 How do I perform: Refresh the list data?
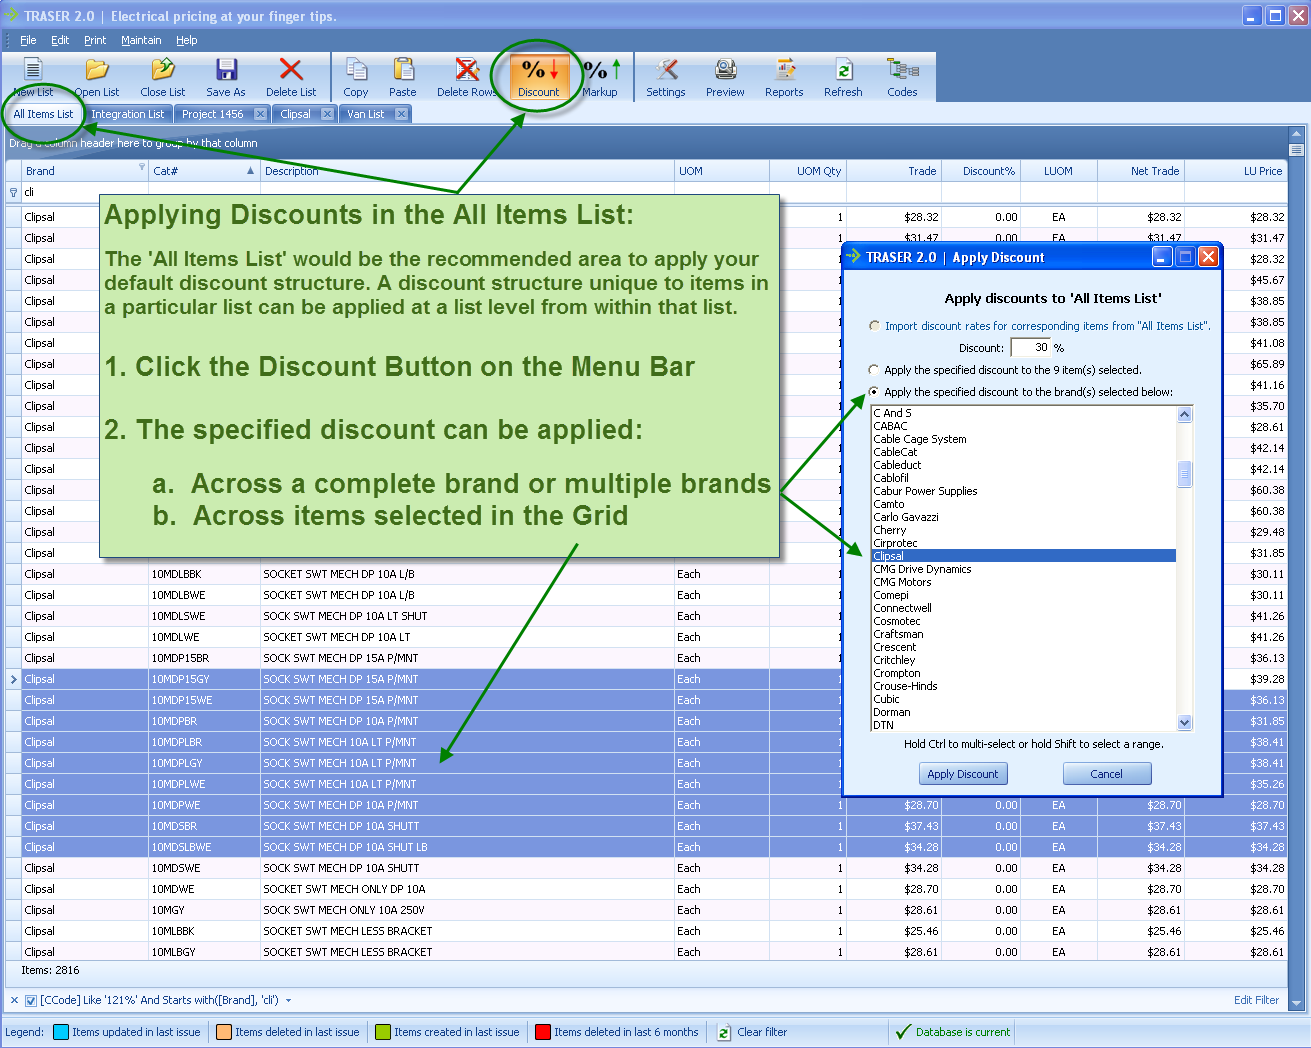coord(843,77)
